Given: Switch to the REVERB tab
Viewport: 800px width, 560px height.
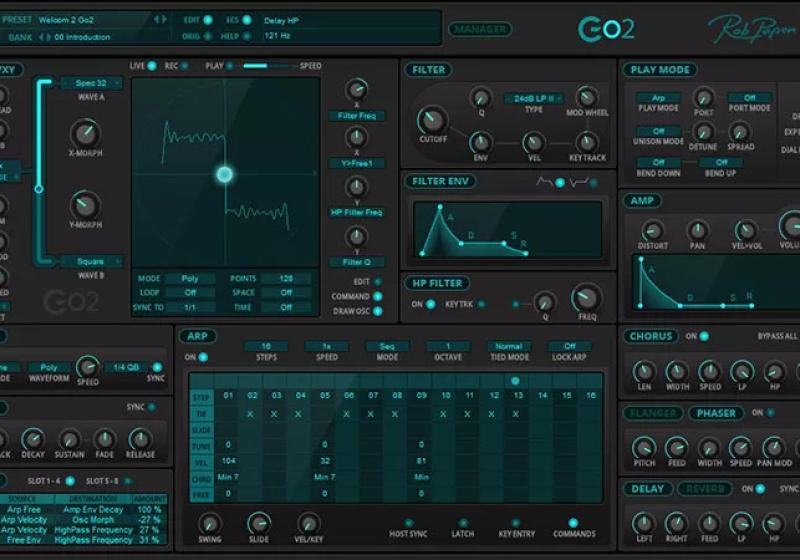Looking at the screenshot, I should coord(705,489).
